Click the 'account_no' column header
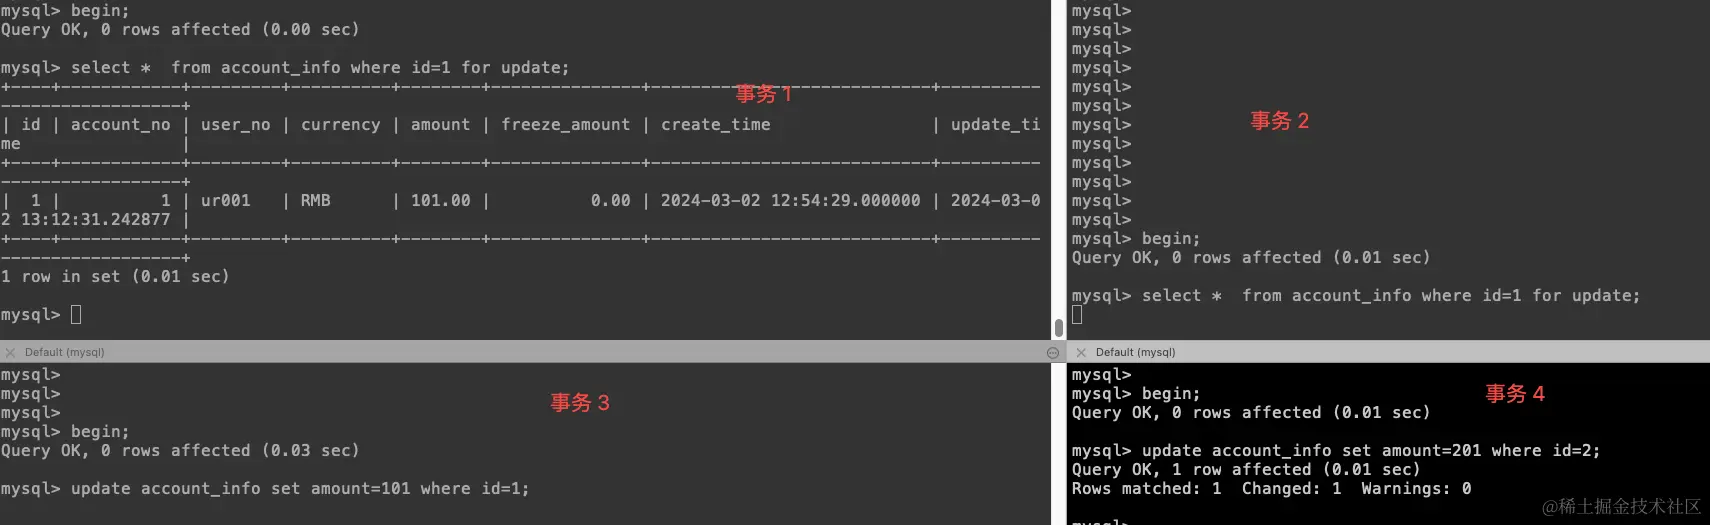 tap(120, 125)
